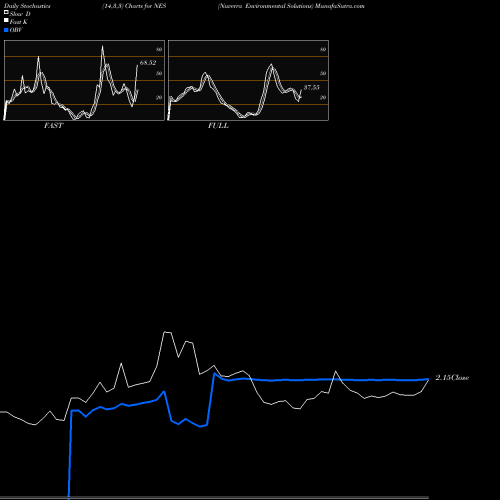This screenshot has height=500, width=500.
Task: Click the 'Nuverra Environmental Solutions' company name
Action: pos(266,6)
